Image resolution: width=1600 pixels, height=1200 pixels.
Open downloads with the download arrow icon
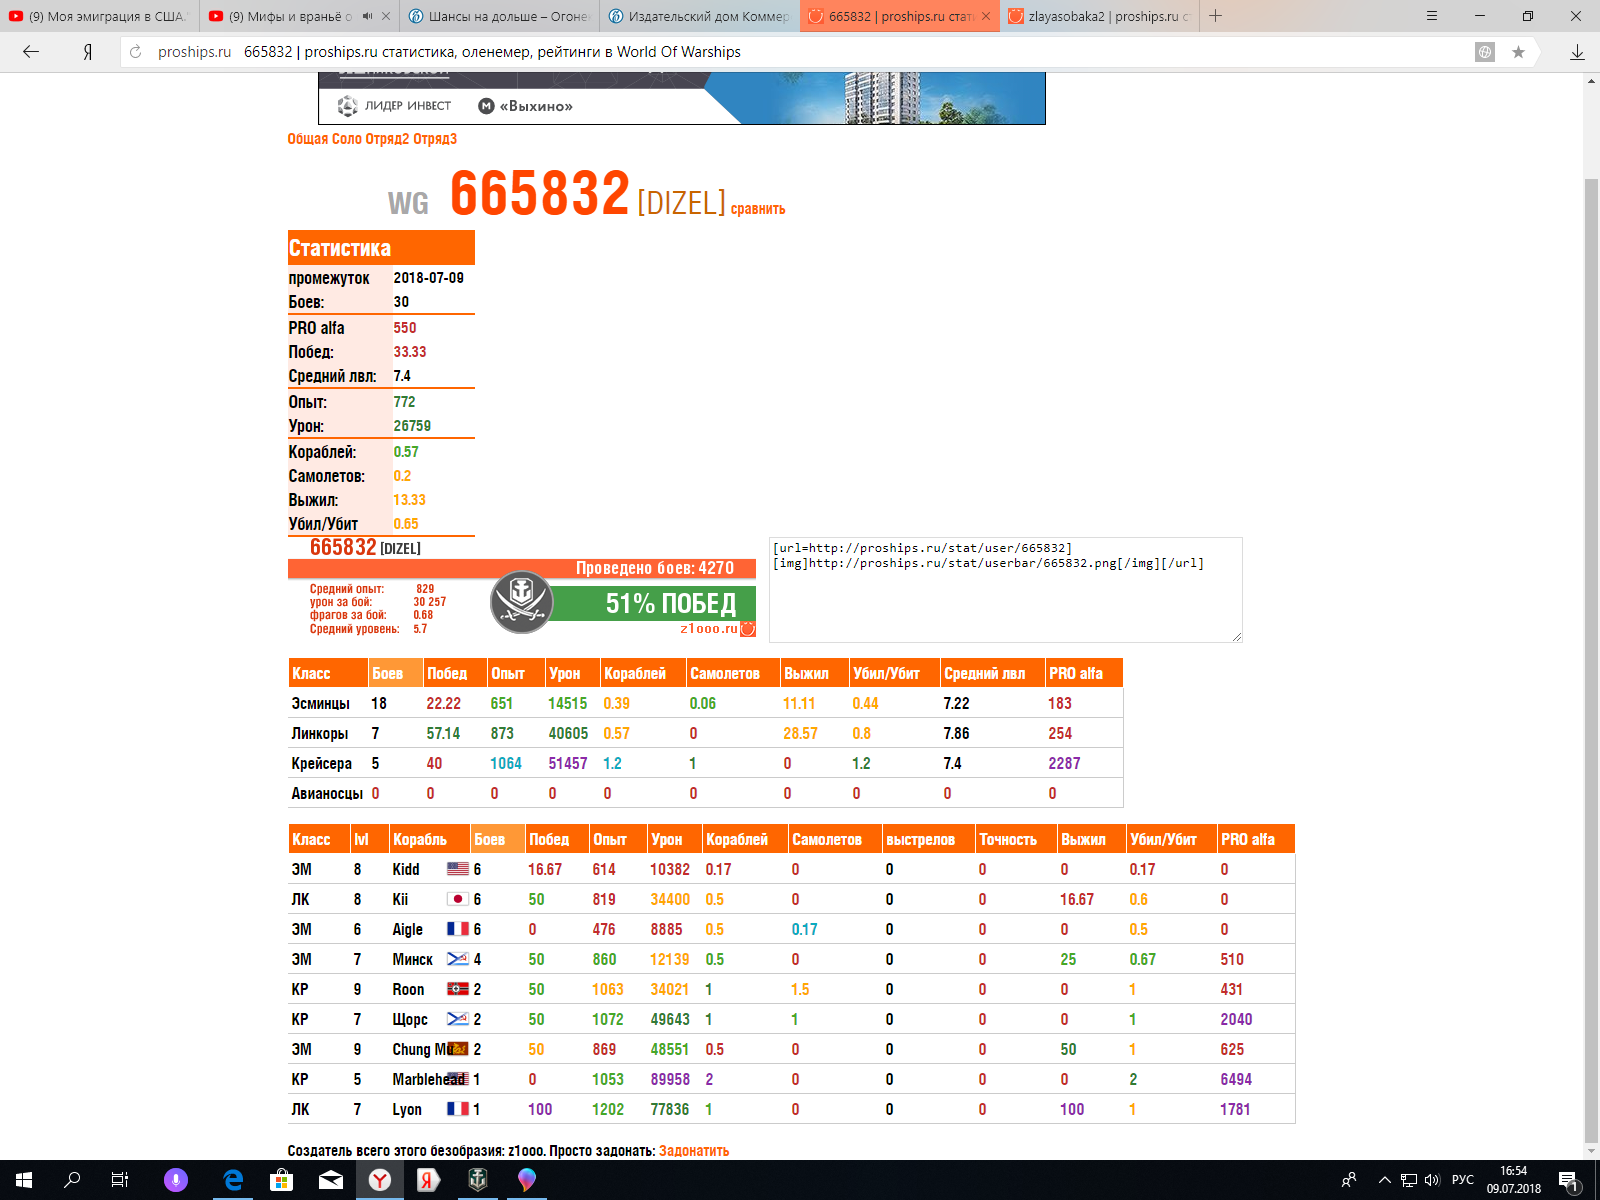[x=1577, y=52]
